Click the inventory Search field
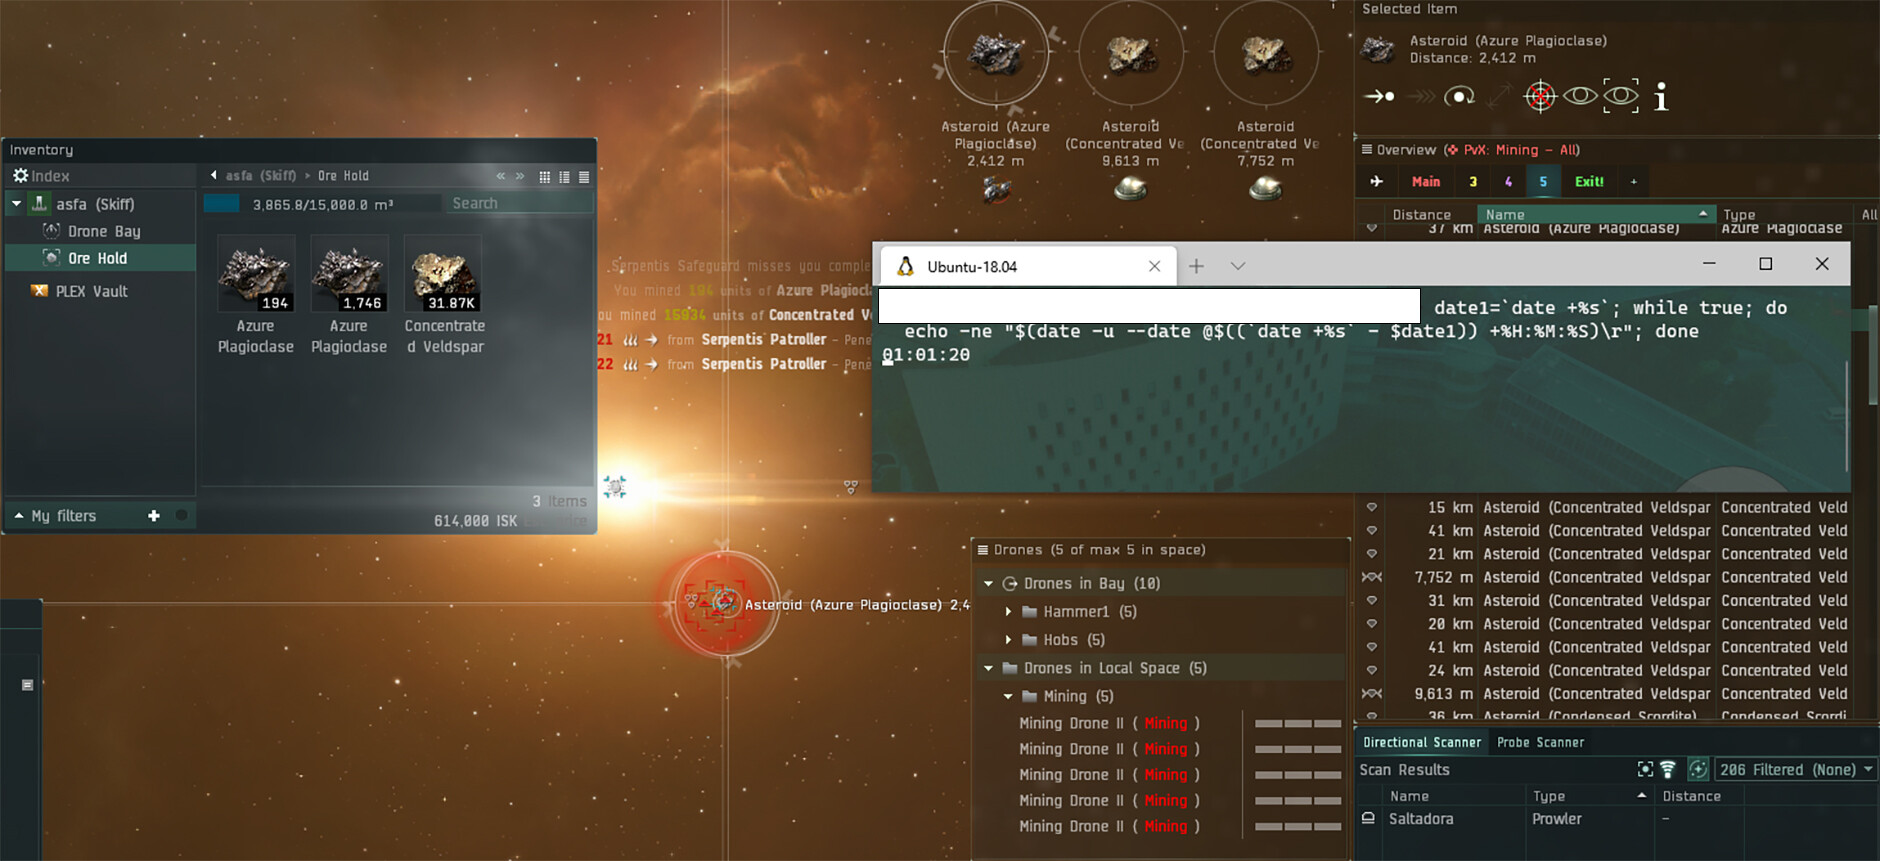 point(519,203)
